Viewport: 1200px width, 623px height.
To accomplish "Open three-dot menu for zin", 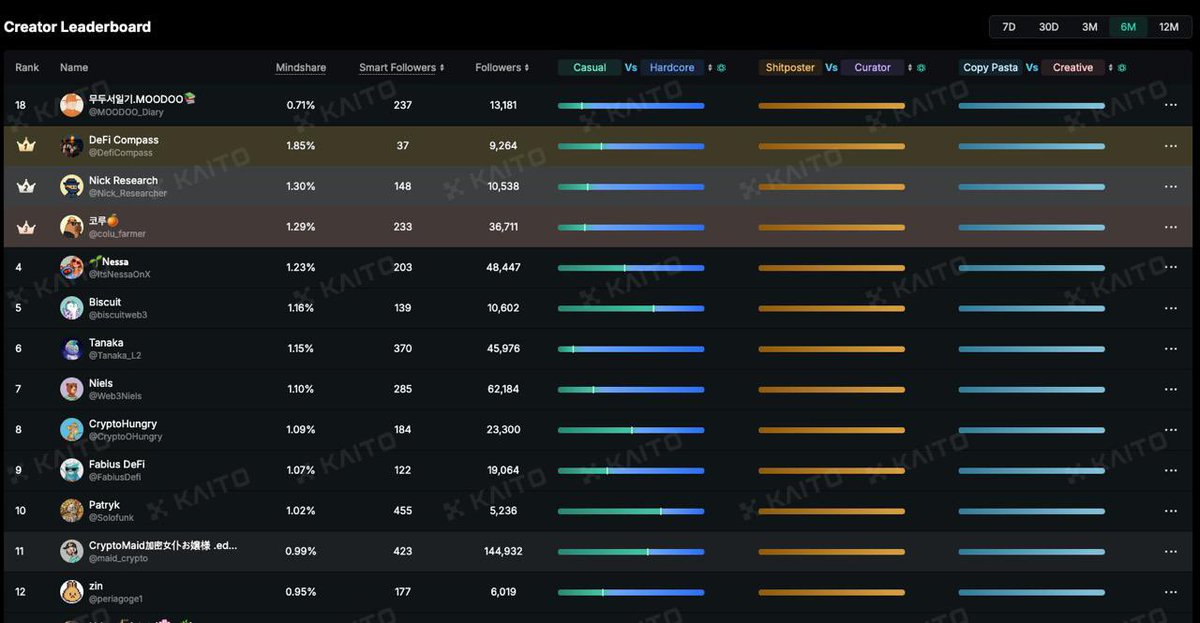I will (1171, 592).
